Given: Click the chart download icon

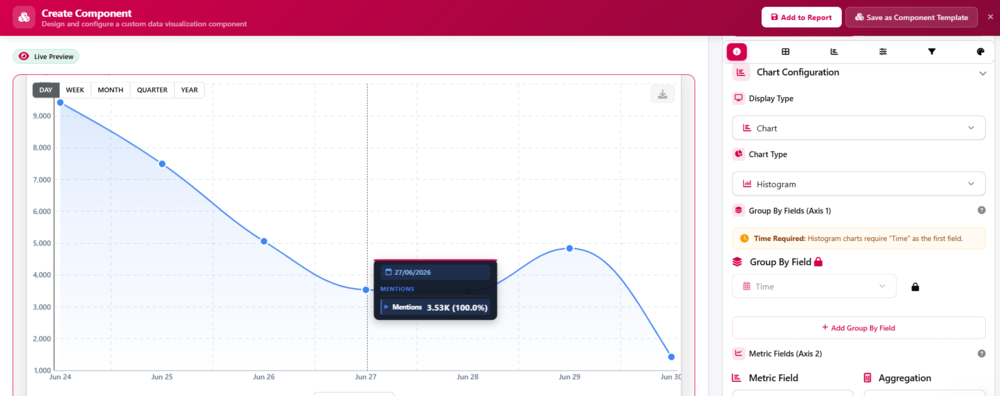Looking at the screenshot, I should tap(663, 94).
